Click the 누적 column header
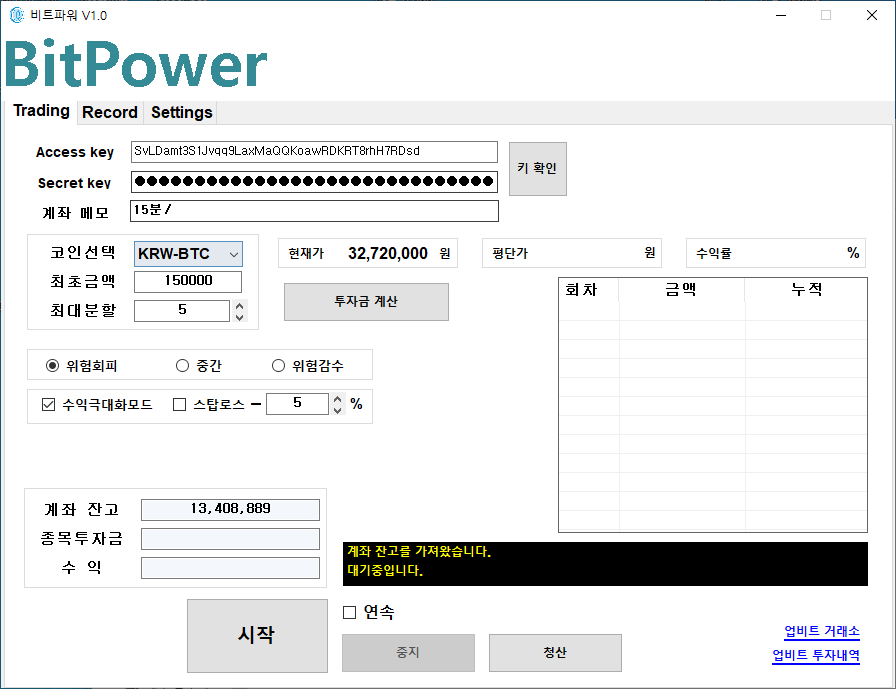The width and height of the screenshot is (896, 689). pyautogui.click(x=806, y=290)
